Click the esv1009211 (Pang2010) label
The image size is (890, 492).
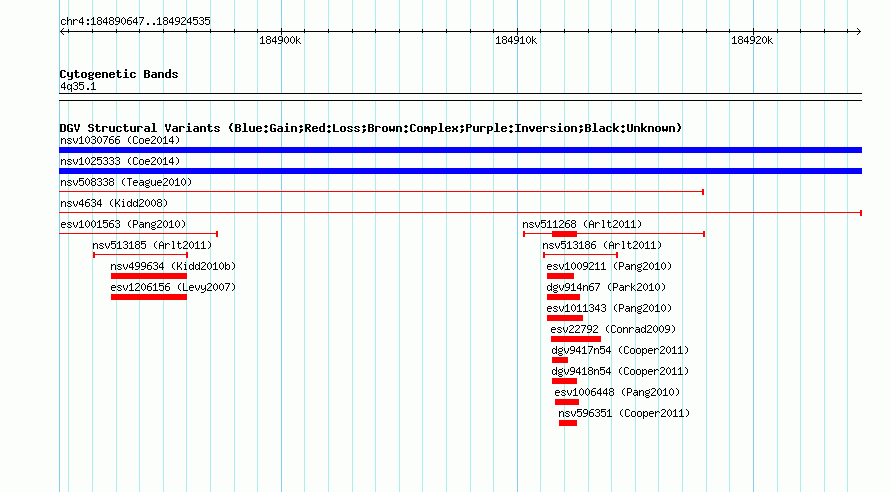609,266
